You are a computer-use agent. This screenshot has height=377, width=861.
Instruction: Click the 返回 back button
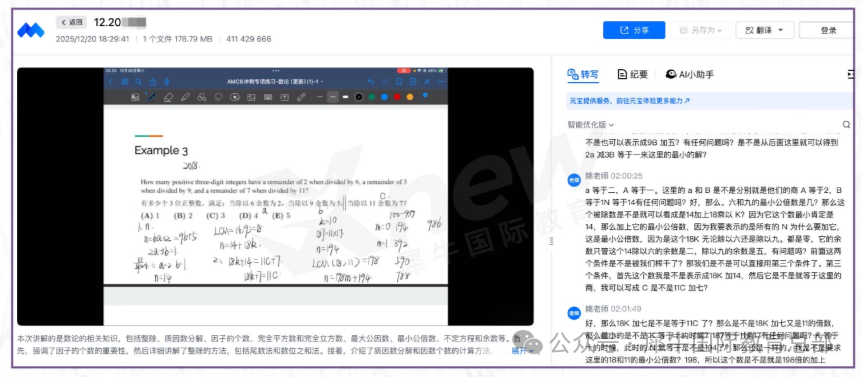pyautogui.click(x=71, y=22)
